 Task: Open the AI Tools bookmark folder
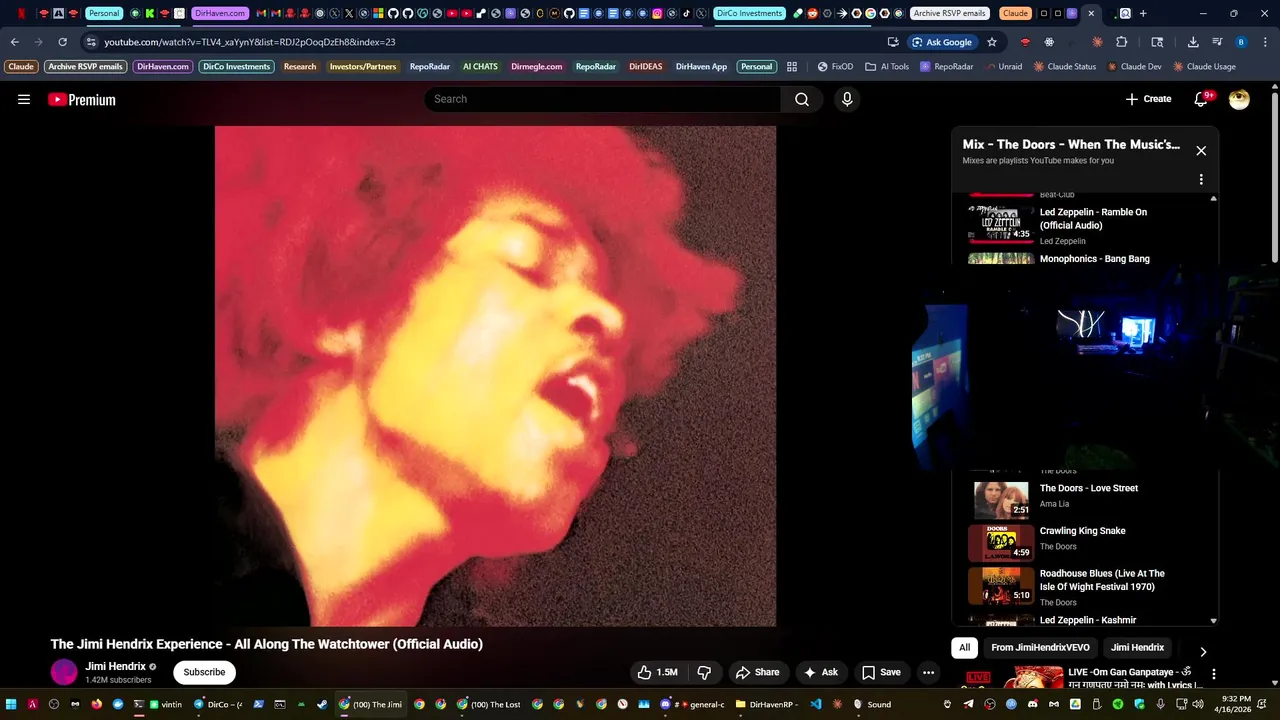coord(887,67)
